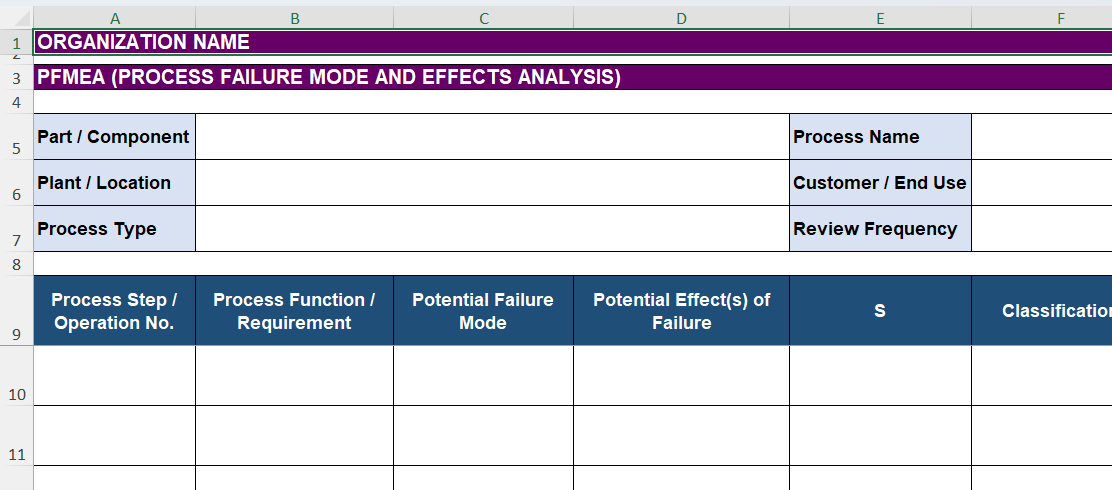Select column E header

(880, 18)
